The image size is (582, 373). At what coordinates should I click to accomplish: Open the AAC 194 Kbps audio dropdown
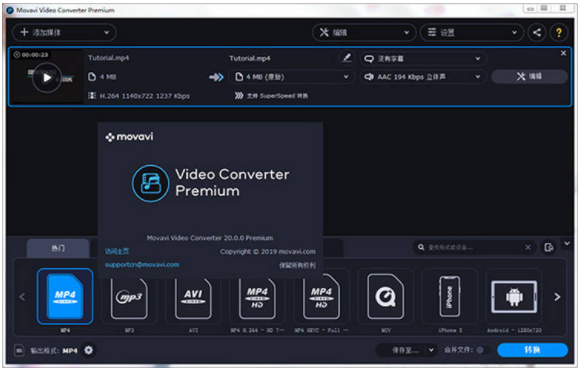pyautogui.click(x=422, y=77)
